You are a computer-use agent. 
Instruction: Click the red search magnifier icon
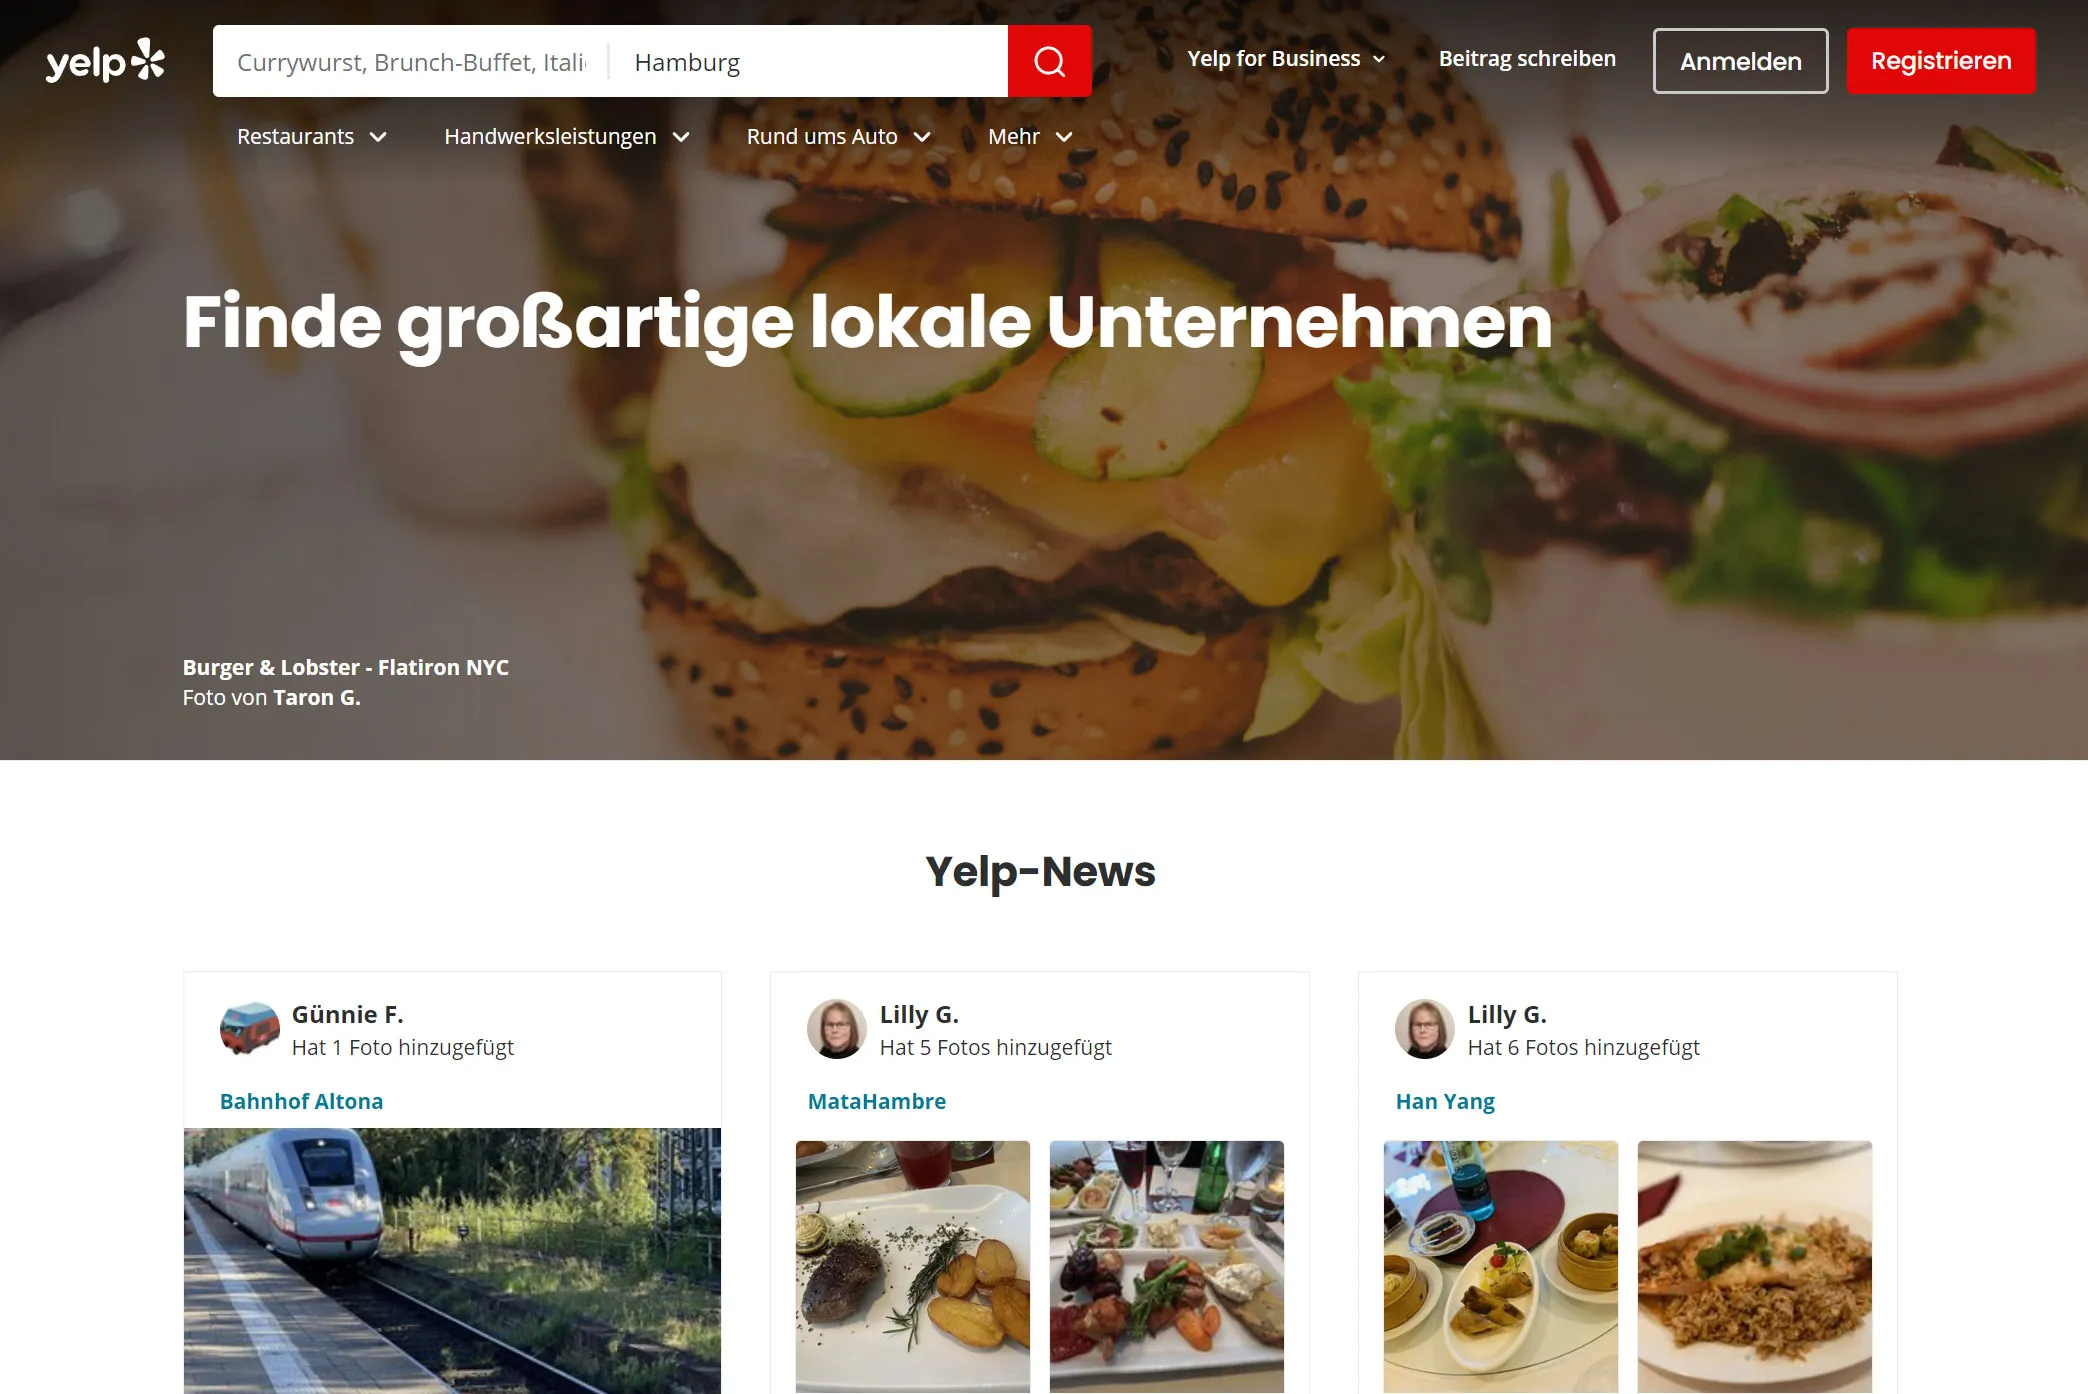(1050, 61)
